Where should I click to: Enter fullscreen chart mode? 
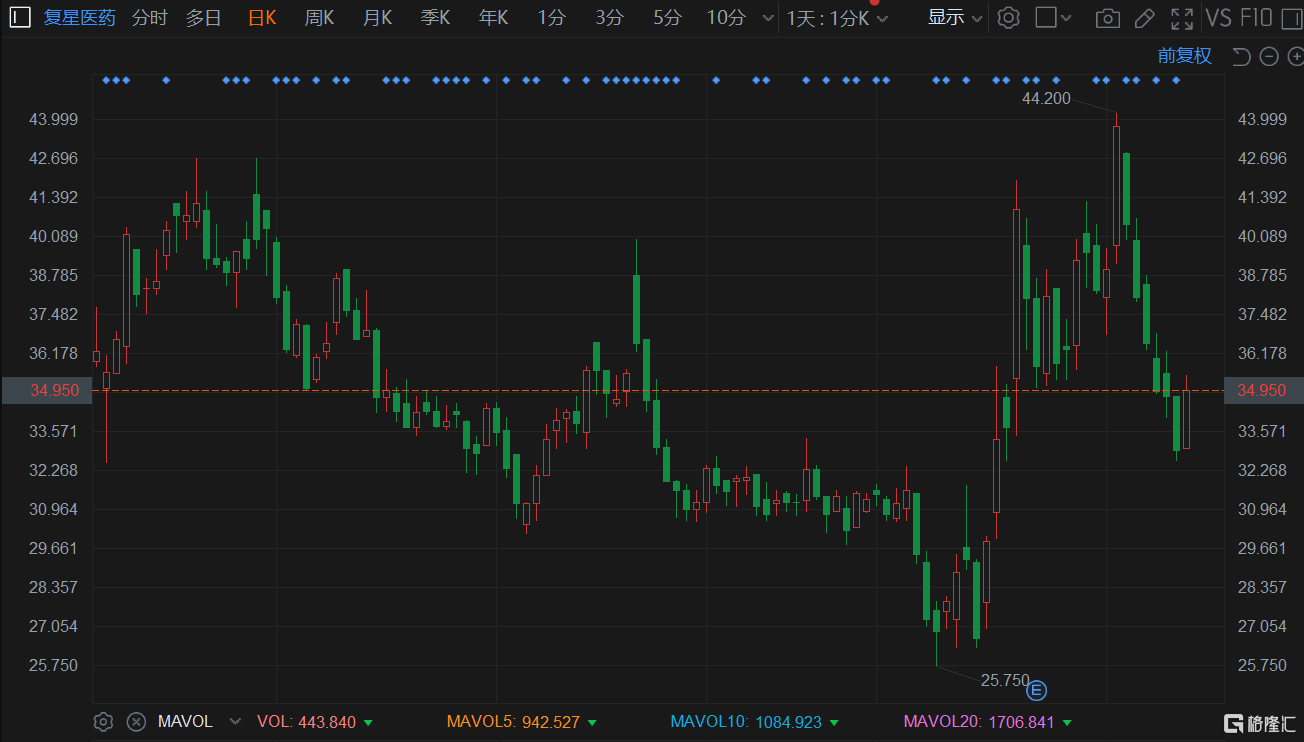pyautogui.click(x=1182, y=18)
